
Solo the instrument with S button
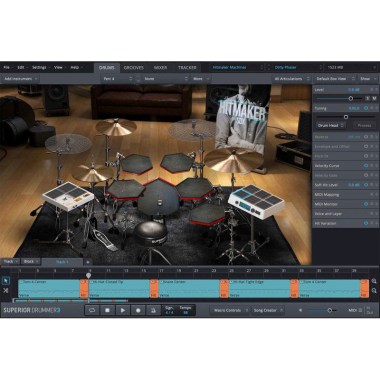(368, 99)
